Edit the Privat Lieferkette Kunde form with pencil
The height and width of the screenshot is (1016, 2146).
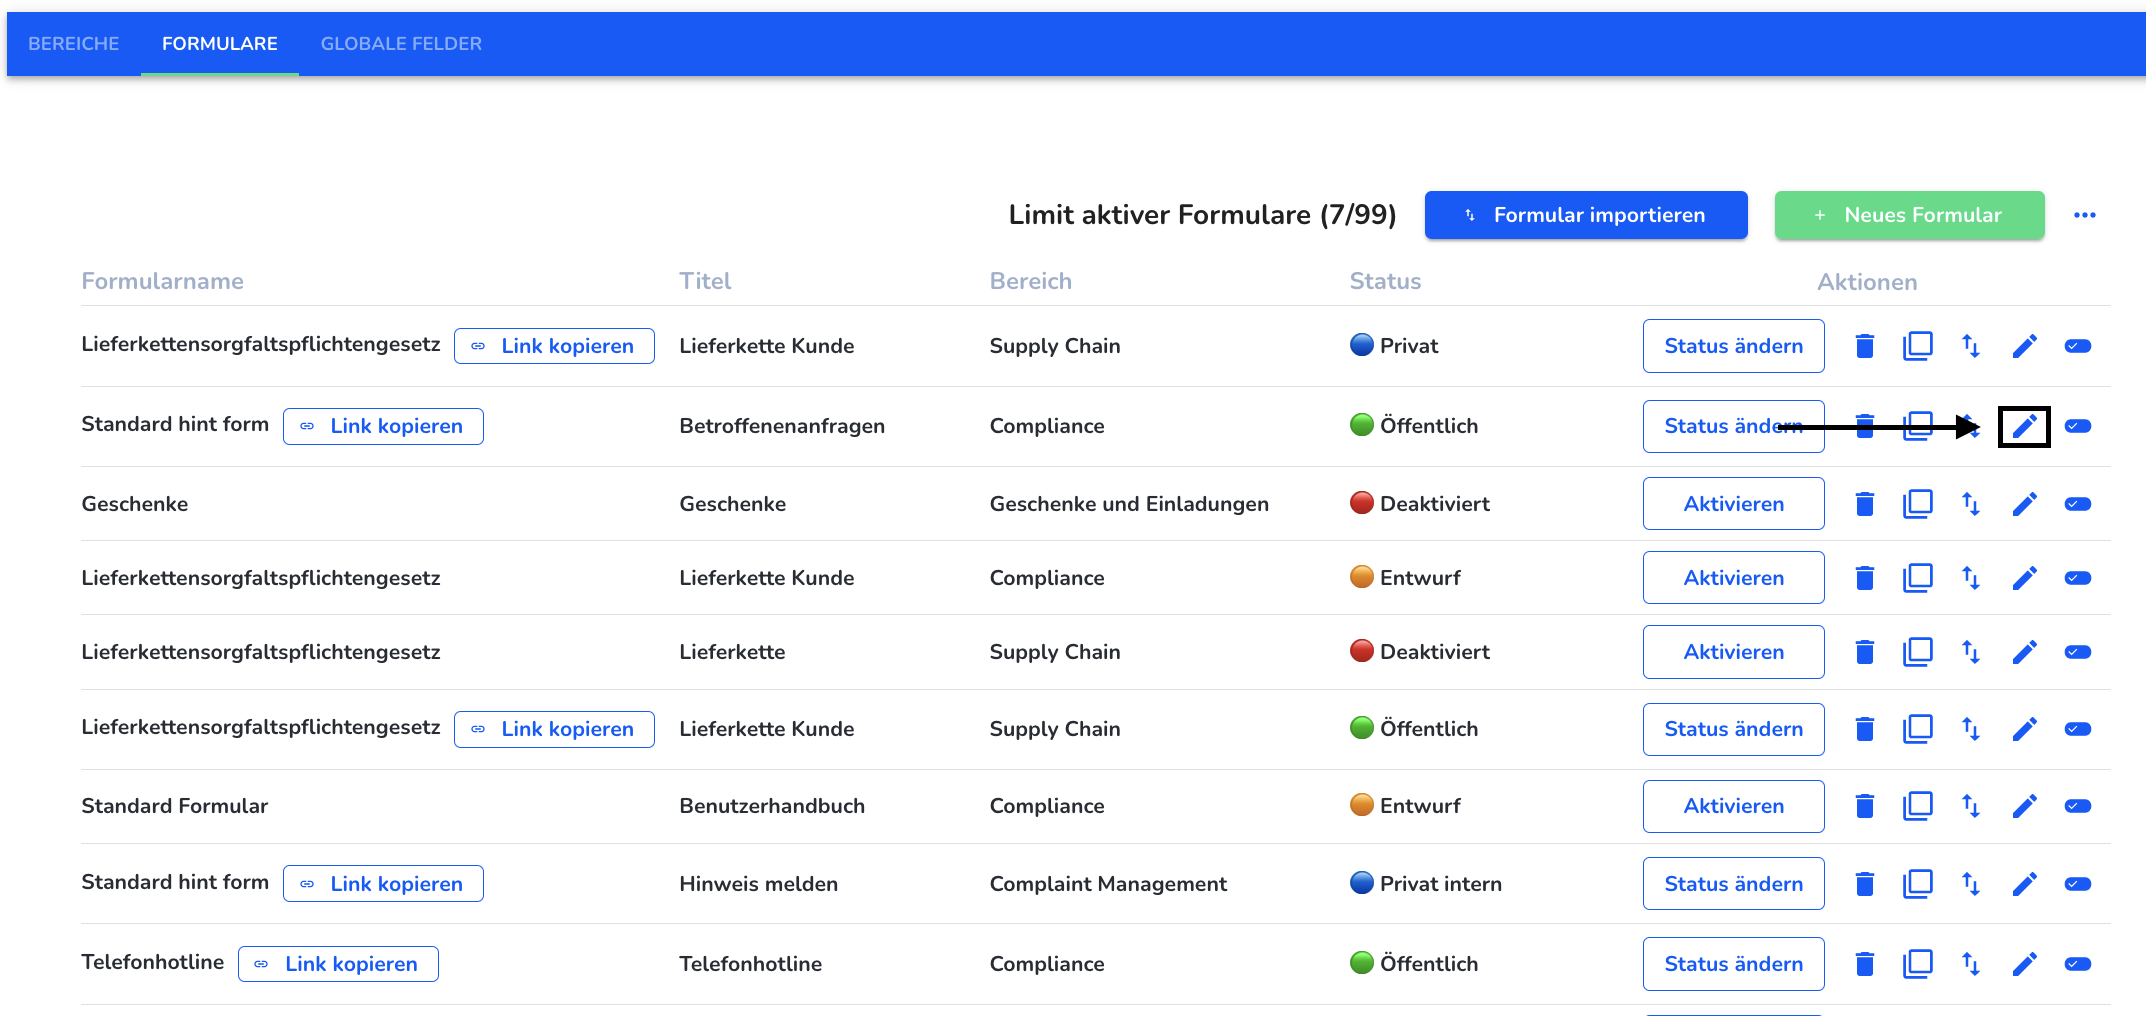(2024, 346)
